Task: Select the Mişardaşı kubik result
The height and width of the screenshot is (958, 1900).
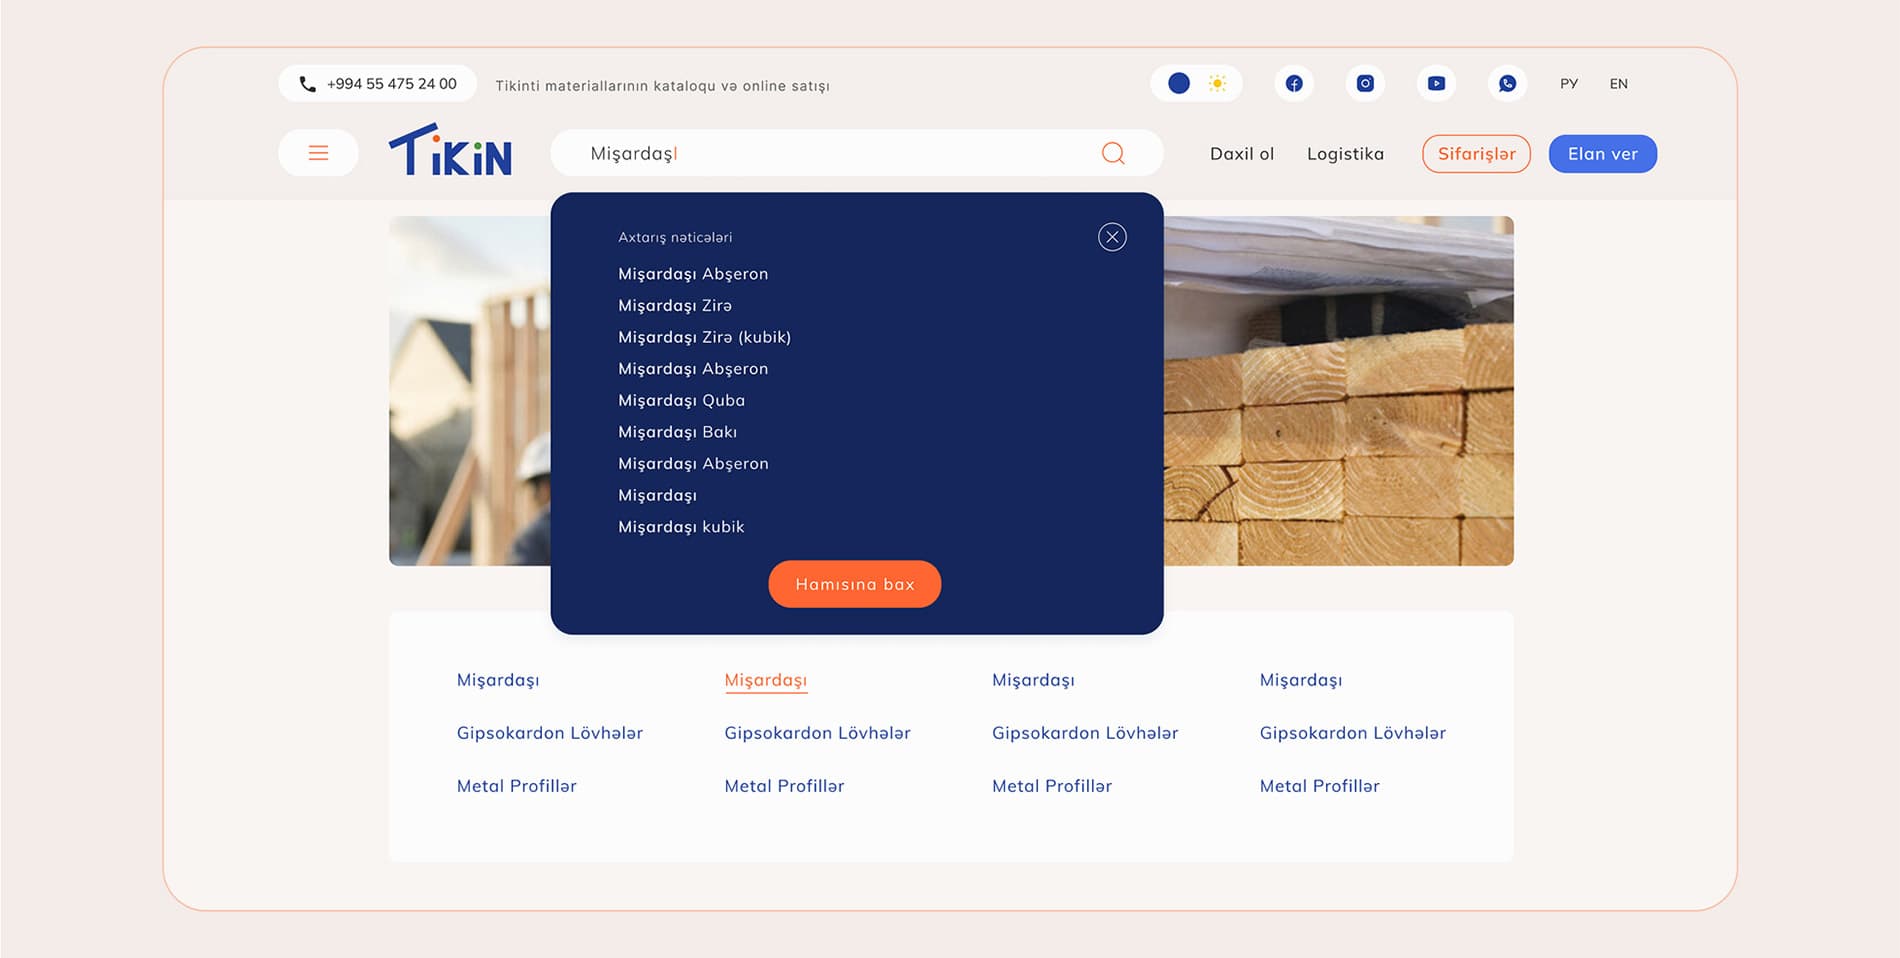Action: pos(681,527)
